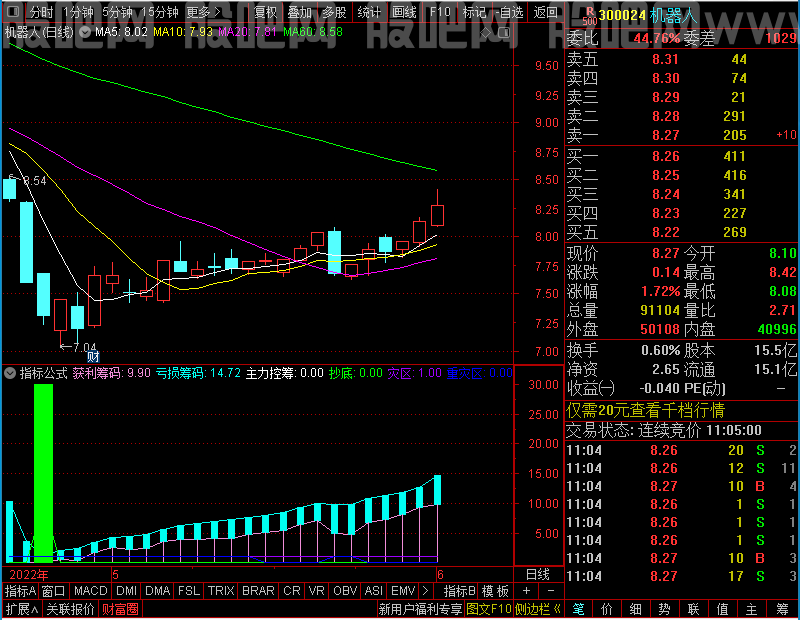This screenshot has width=800, height=620.
Task: Click the 统计 statistics button
Action: 369,12
